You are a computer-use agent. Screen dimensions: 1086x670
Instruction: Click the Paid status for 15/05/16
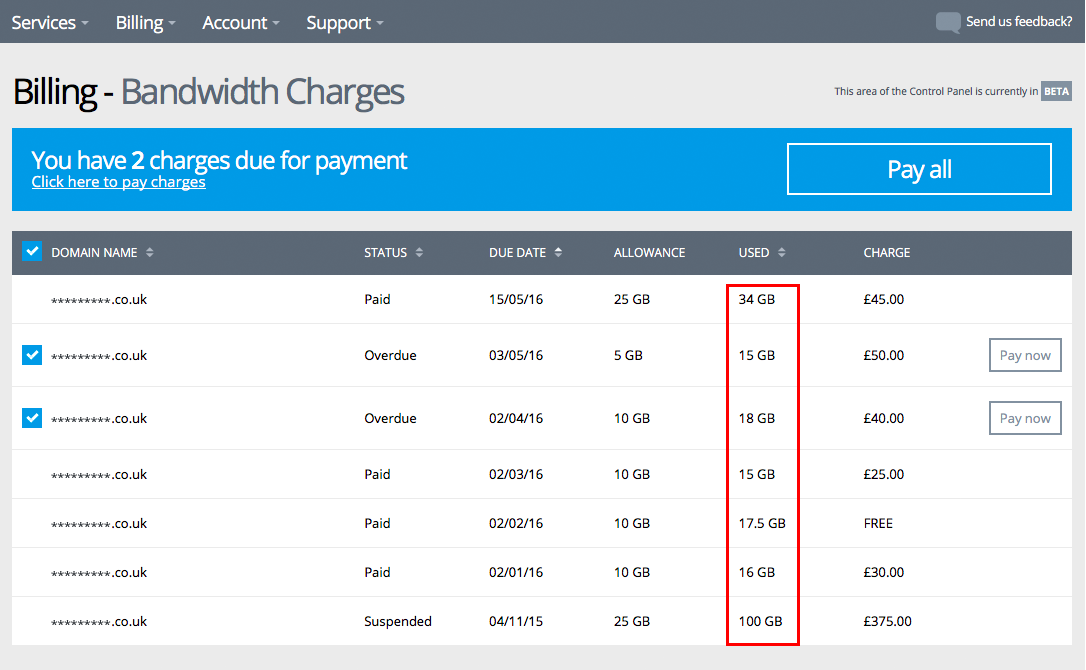[x=377, y=299]
